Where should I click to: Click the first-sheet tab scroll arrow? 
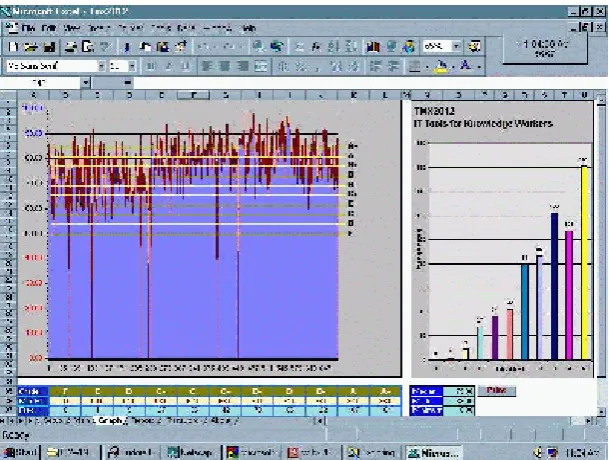[3, 421]
